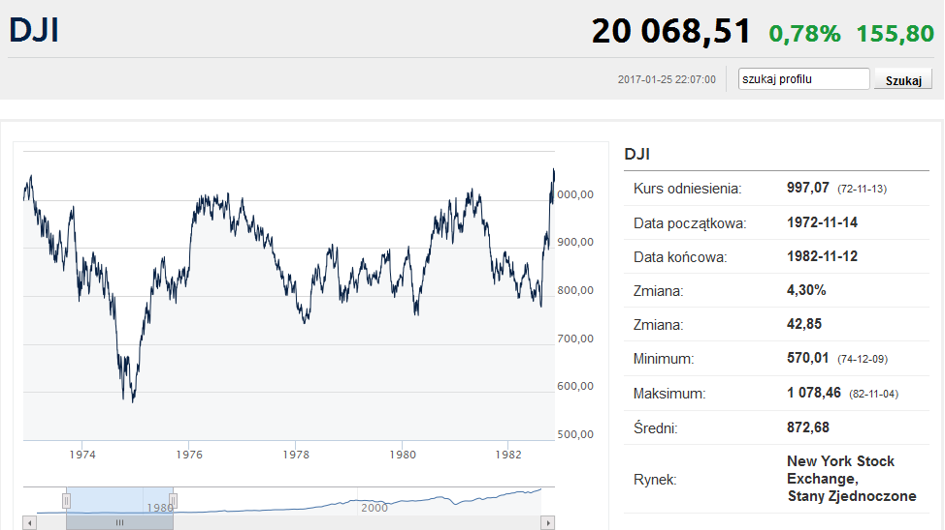The height and width of the screenshot is (530, 945).
Task: Click the DJI title heading
Action: pyautogui.click(x=34, y=30)
